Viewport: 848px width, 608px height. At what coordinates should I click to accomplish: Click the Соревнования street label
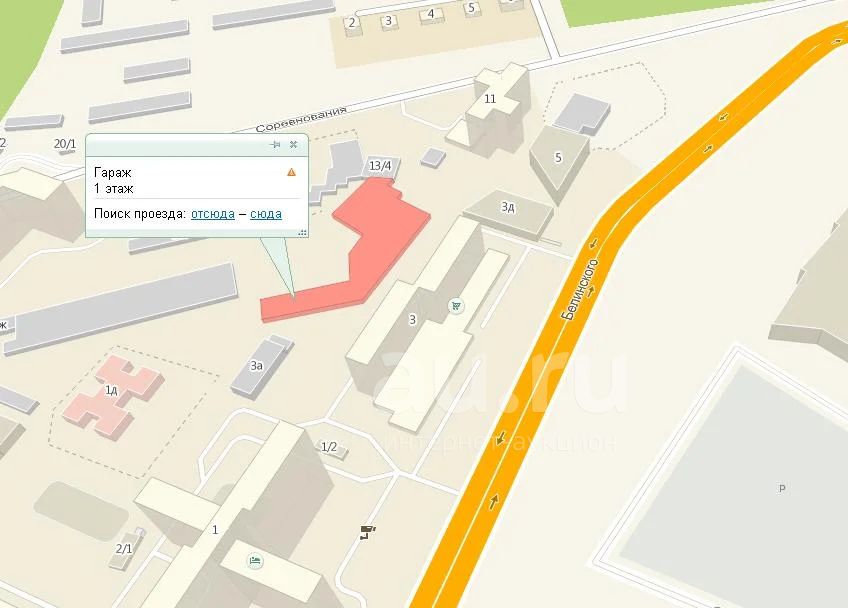click(x=301, y=120)
